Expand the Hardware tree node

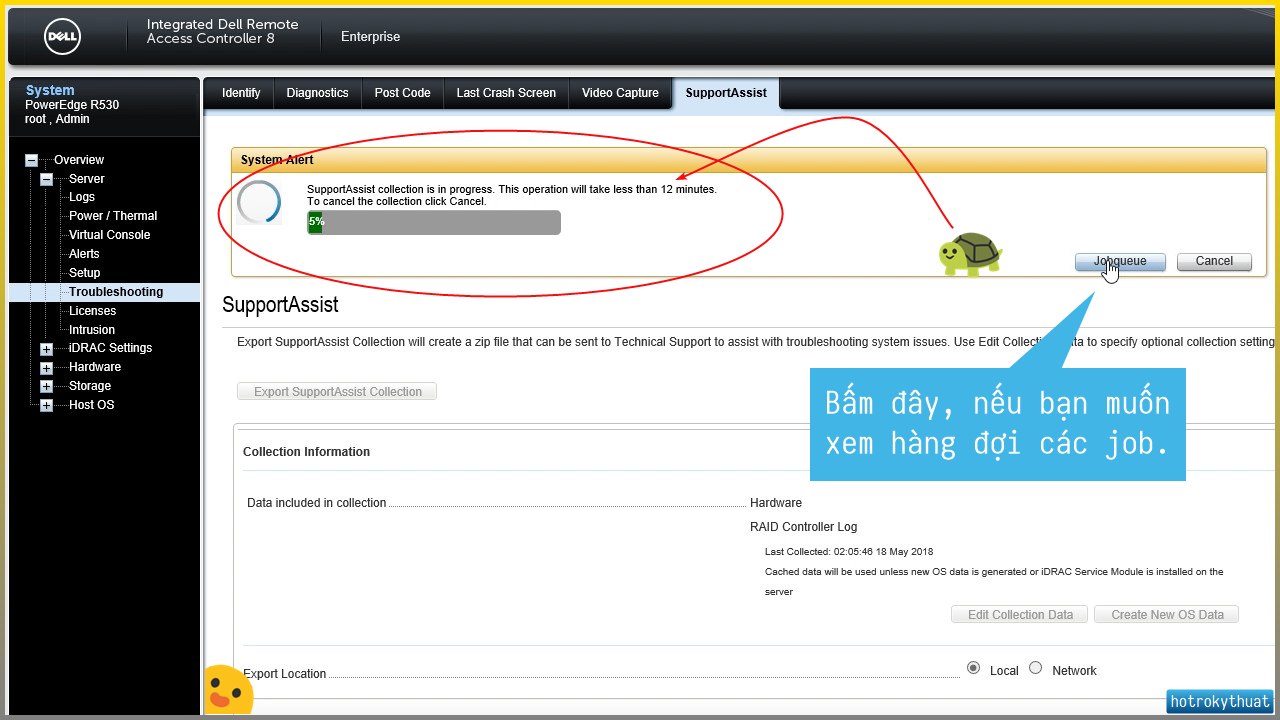point(46,368)
